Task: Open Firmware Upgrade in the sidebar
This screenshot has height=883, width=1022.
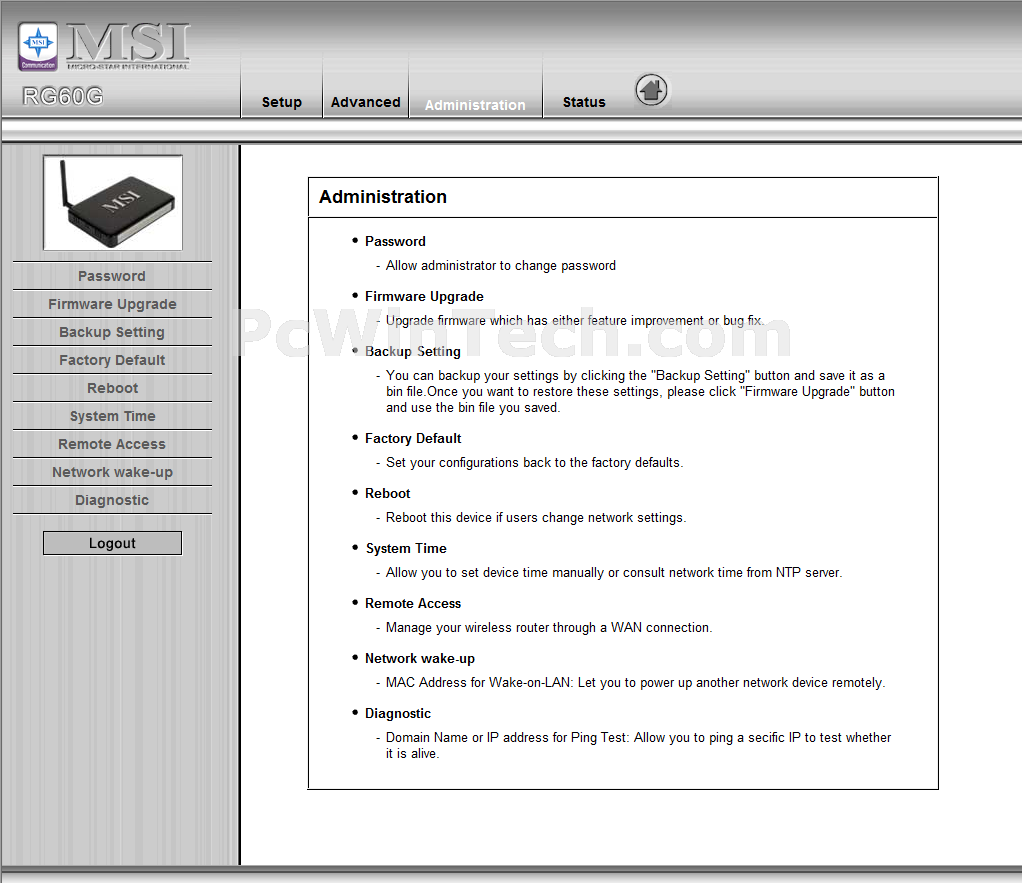Action: coord(112,304)
